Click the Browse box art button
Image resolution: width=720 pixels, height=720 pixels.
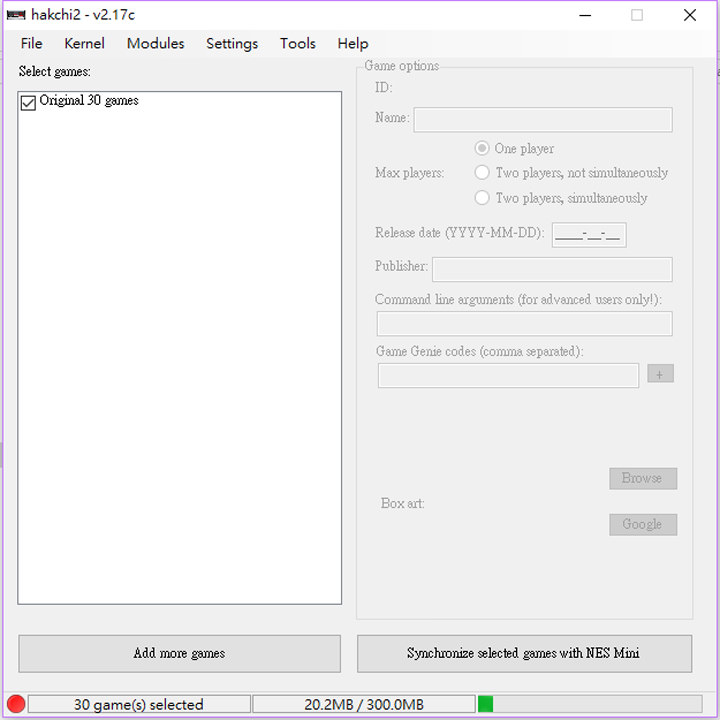[x=642, y=478]
